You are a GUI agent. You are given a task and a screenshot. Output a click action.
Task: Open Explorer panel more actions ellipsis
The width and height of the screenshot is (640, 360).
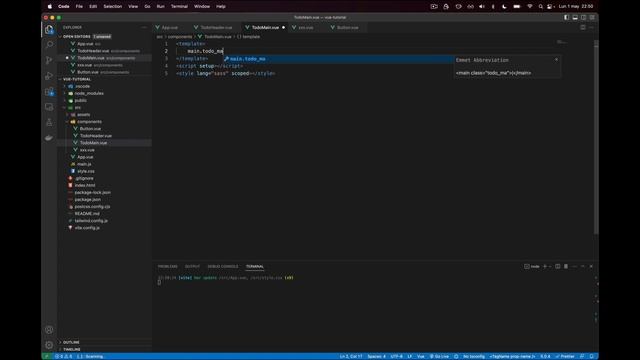[144, 27]
